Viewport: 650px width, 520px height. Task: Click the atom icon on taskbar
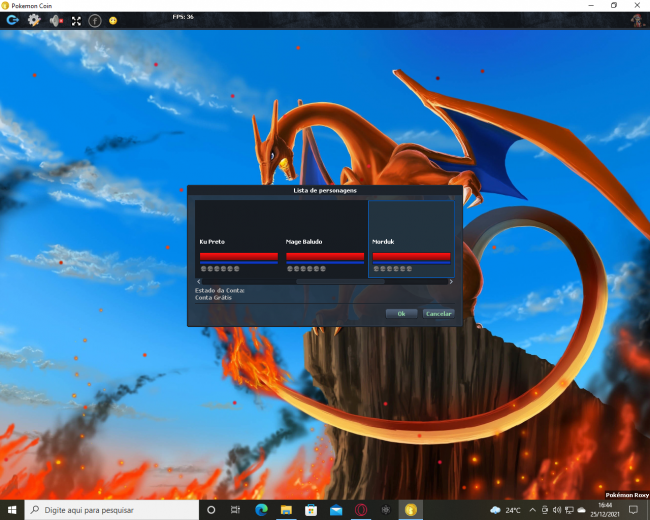click(x=386, y=510)
